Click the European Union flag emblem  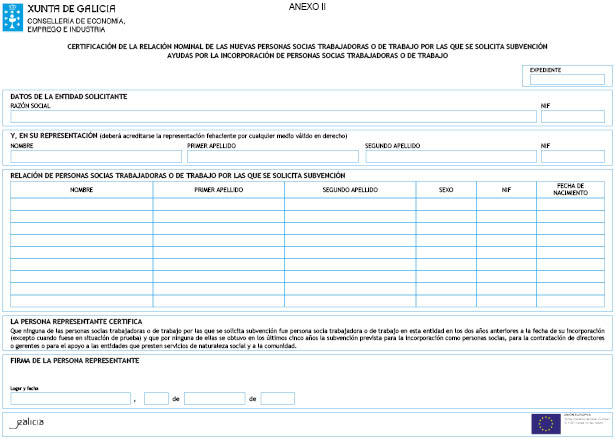click(545, 423)
